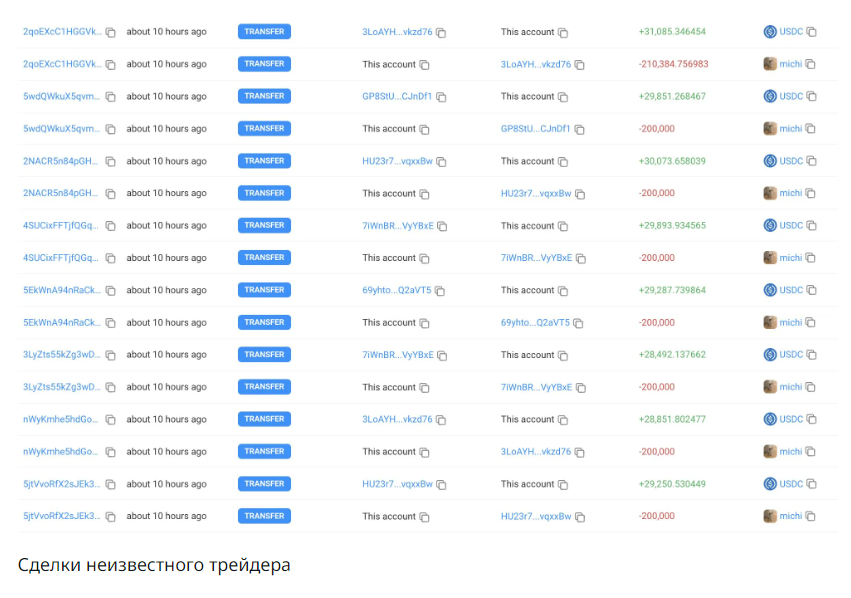Copy USDC token in +31,085.346454 row
The image size is (851, 598).
tap(811, 31)
